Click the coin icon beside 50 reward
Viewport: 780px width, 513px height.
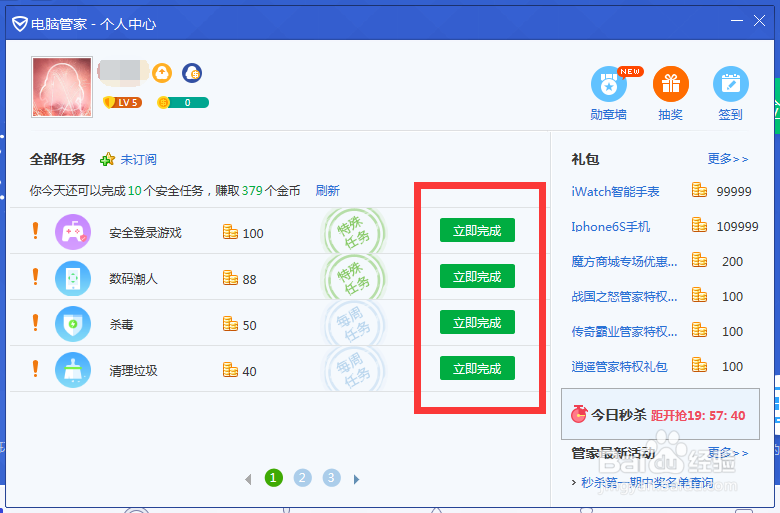point(230,324)
